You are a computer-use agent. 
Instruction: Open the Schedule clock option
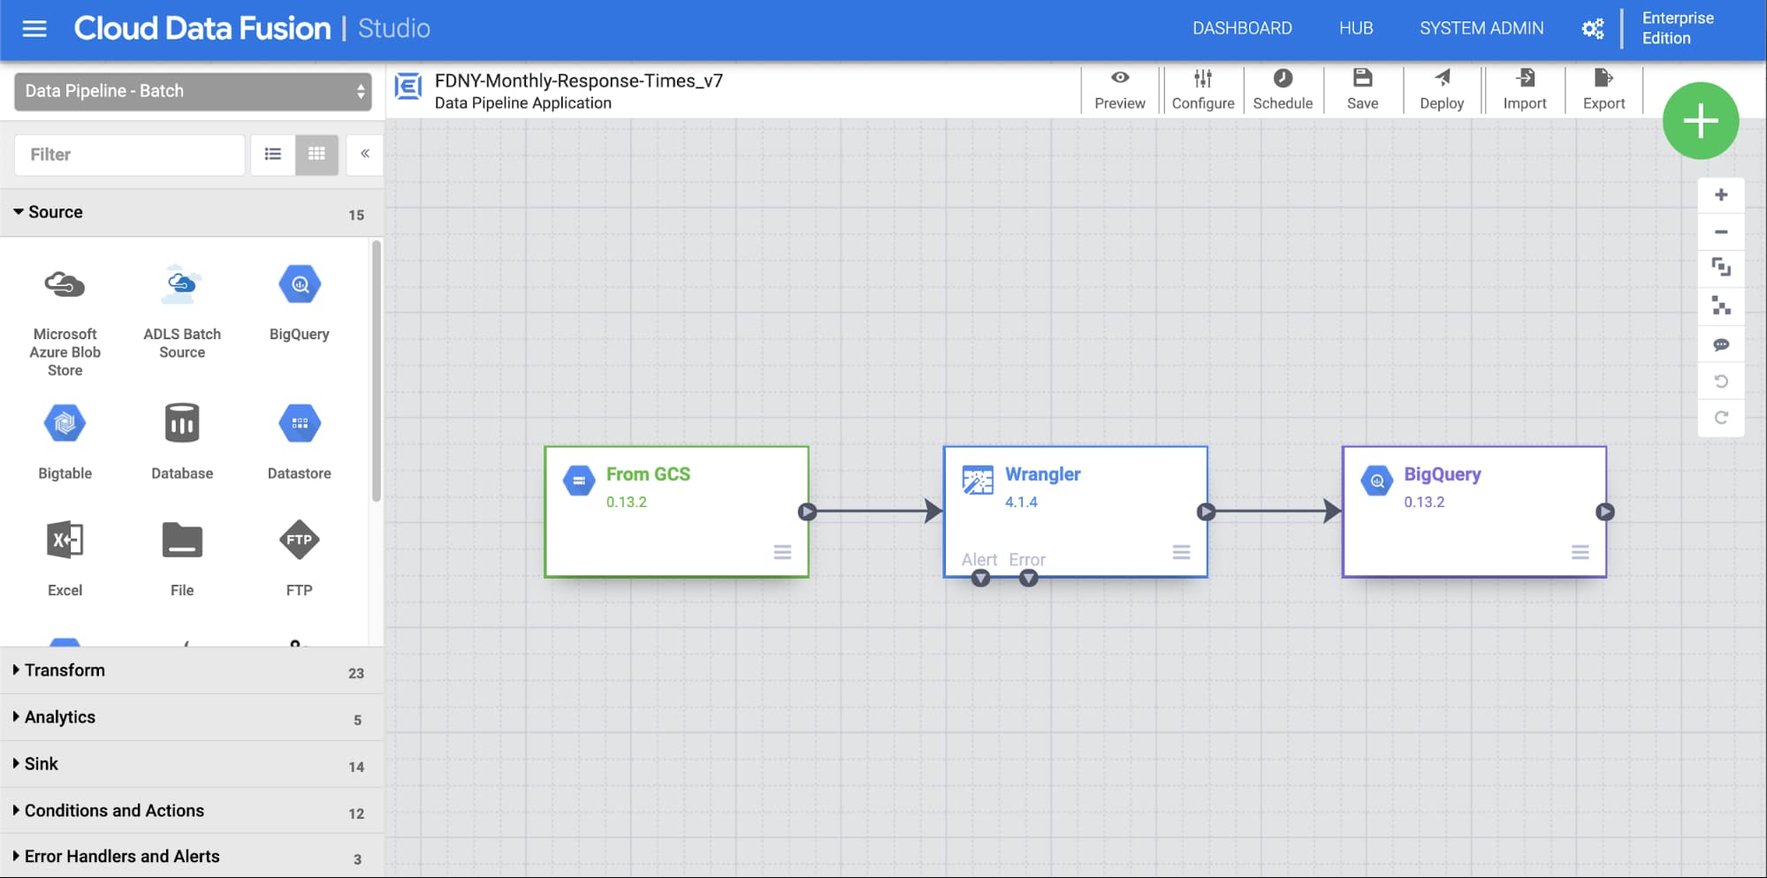point(1283,90)
